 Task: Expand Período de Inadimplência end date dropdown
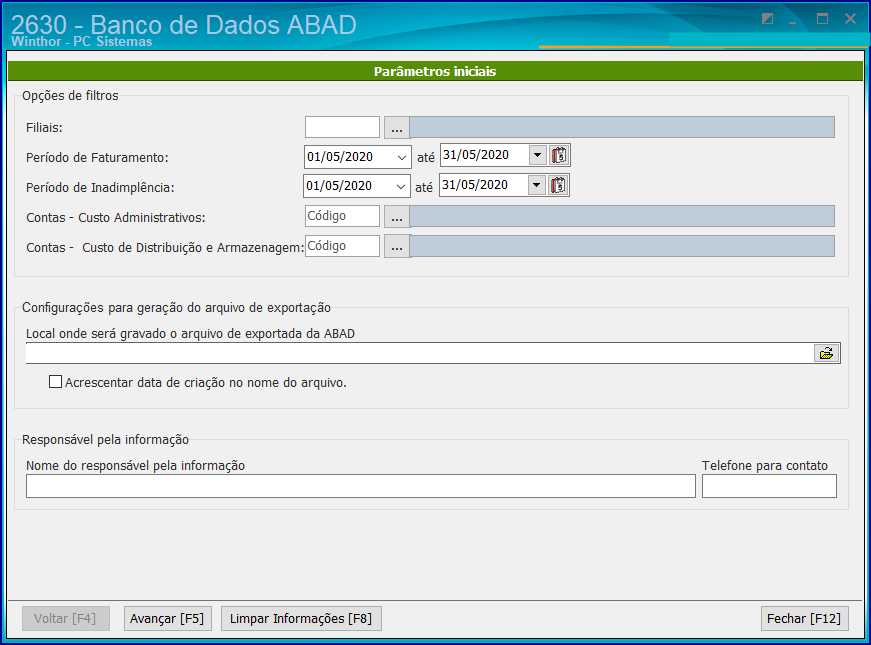click(x=536, y=185)
